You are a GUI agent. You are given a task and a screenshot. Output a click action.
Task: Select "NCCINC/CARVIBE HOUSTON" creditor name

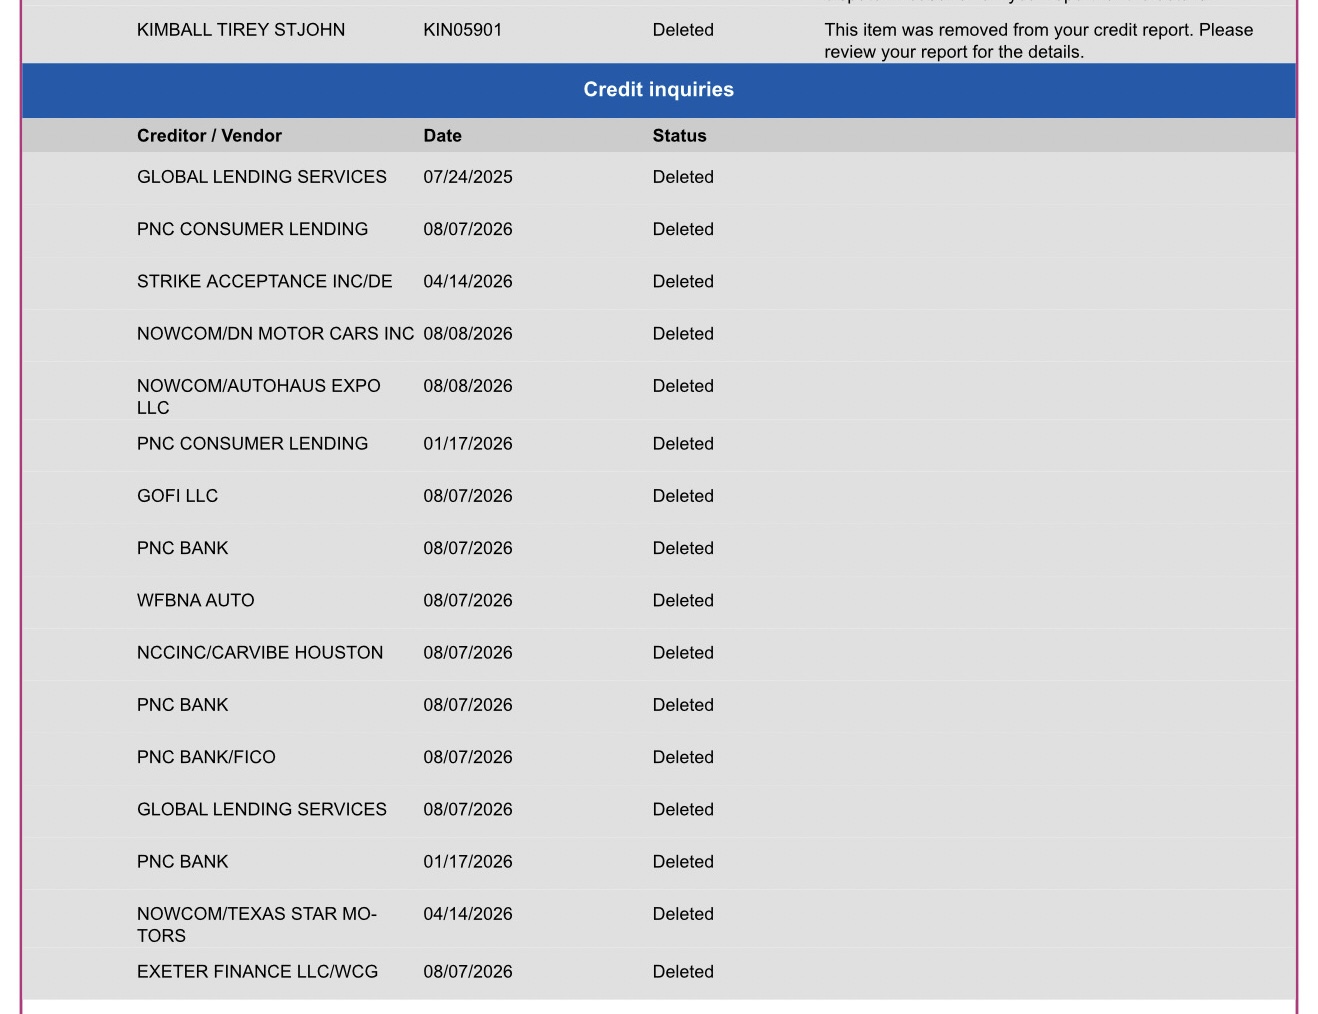tap(260, 653)
